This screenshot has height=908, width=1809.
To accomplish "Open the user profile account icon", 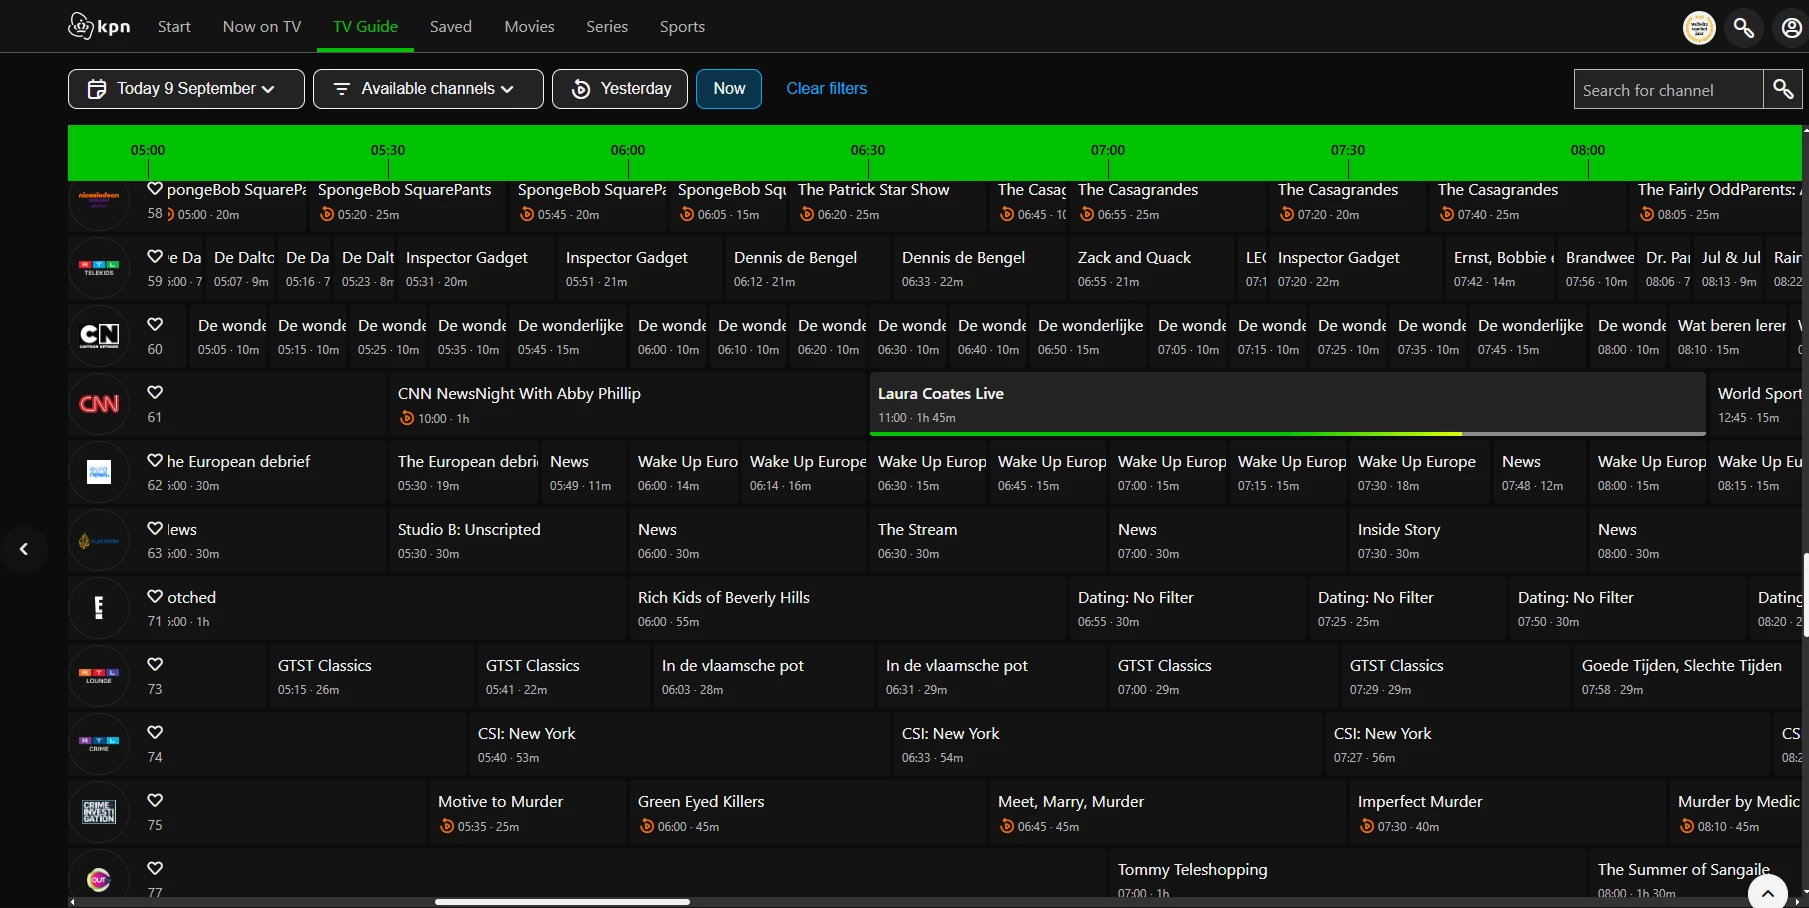I will pos(1791,28).
